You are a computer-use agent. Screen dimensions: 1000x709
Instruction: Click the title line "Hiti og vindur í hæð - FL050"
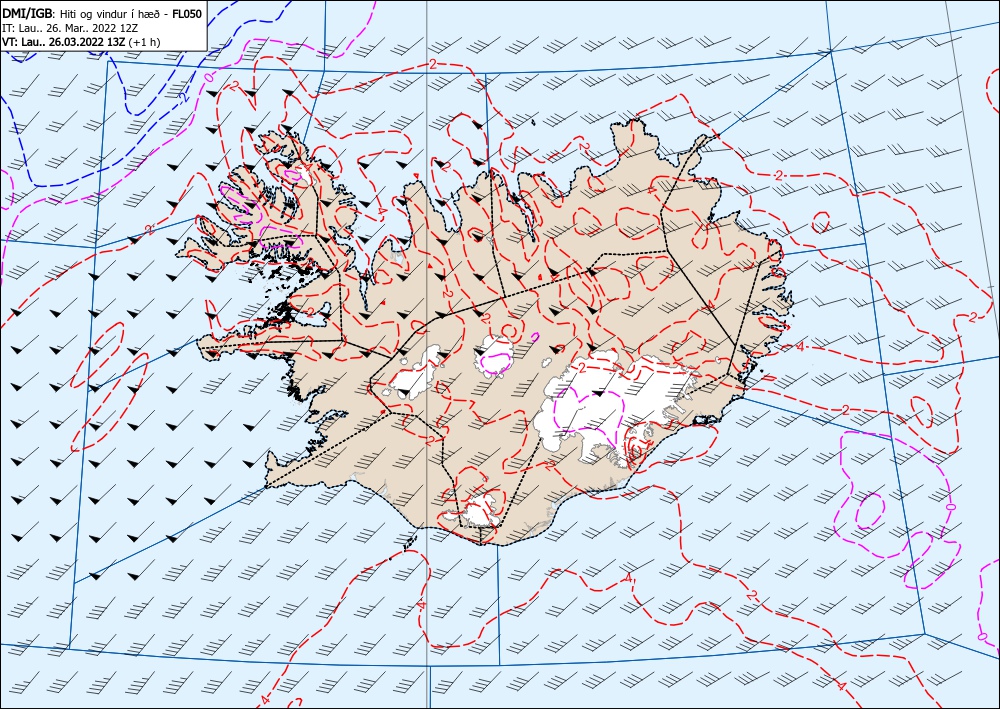coord(132,14)
